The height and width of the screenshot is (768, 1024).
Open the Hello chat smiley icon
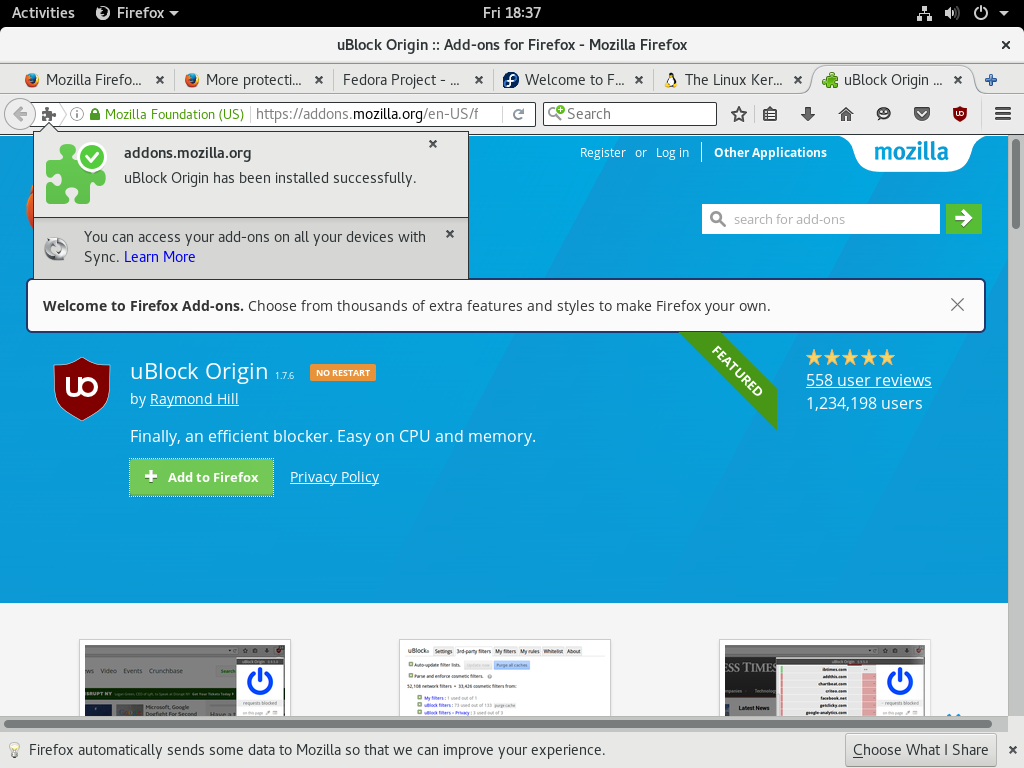click(884, 114)
